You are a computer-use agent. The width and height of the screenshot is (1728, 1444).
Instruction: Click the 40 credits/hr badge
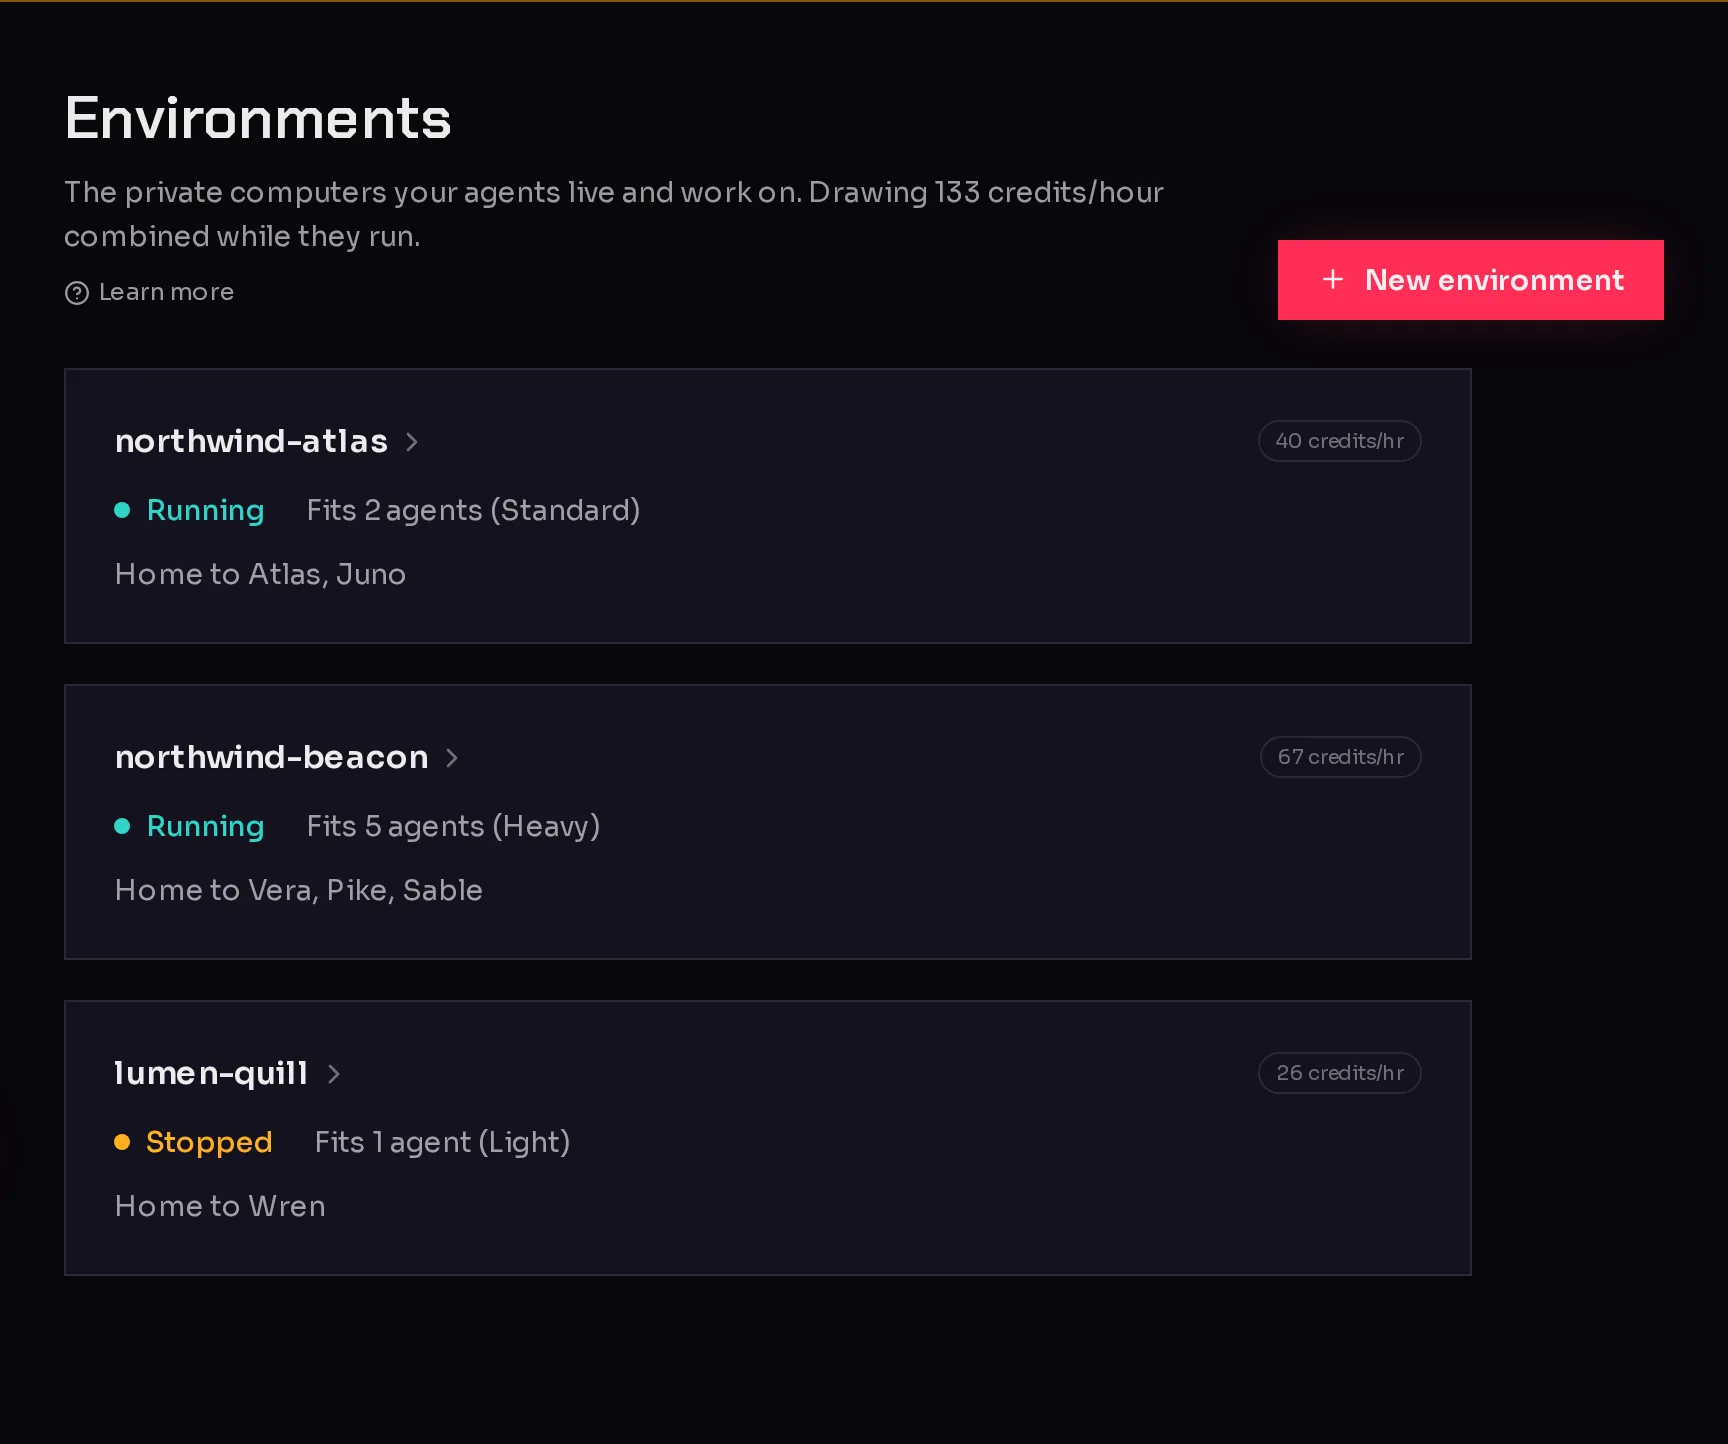[1339, 441]
